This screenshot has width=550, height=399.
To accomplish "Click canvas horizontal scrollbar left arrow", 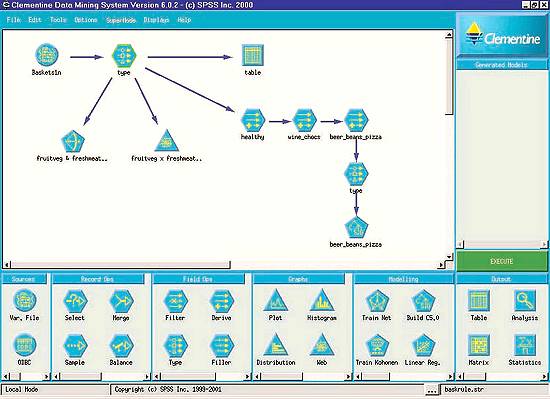I will click(7, 265).
